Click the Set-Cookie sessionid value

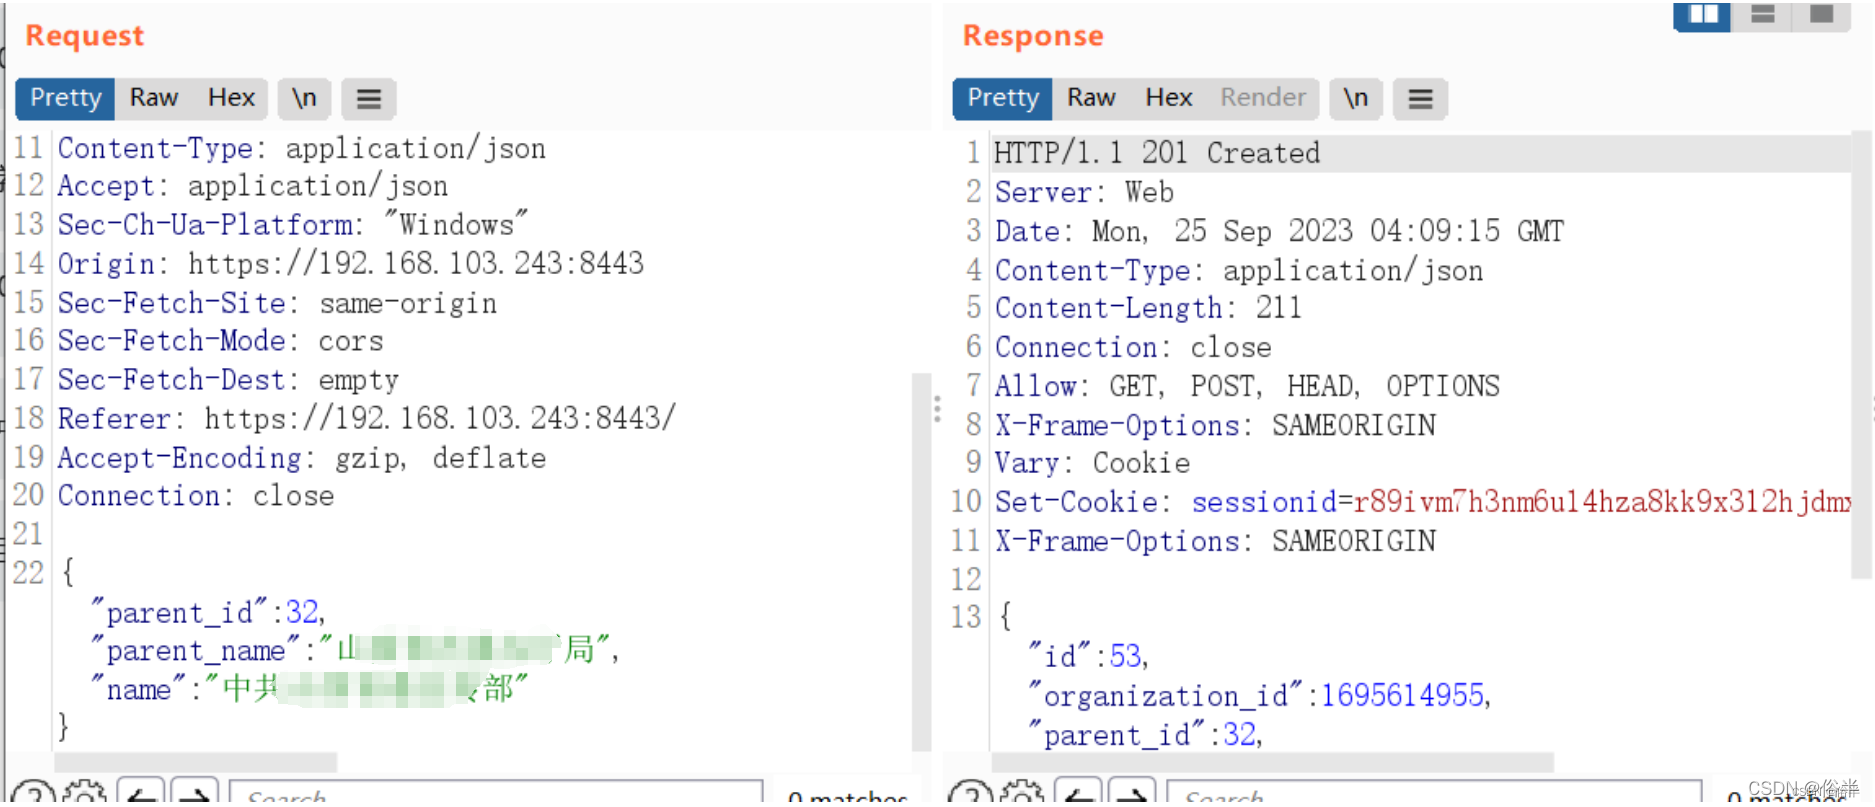coord(1601,502)
